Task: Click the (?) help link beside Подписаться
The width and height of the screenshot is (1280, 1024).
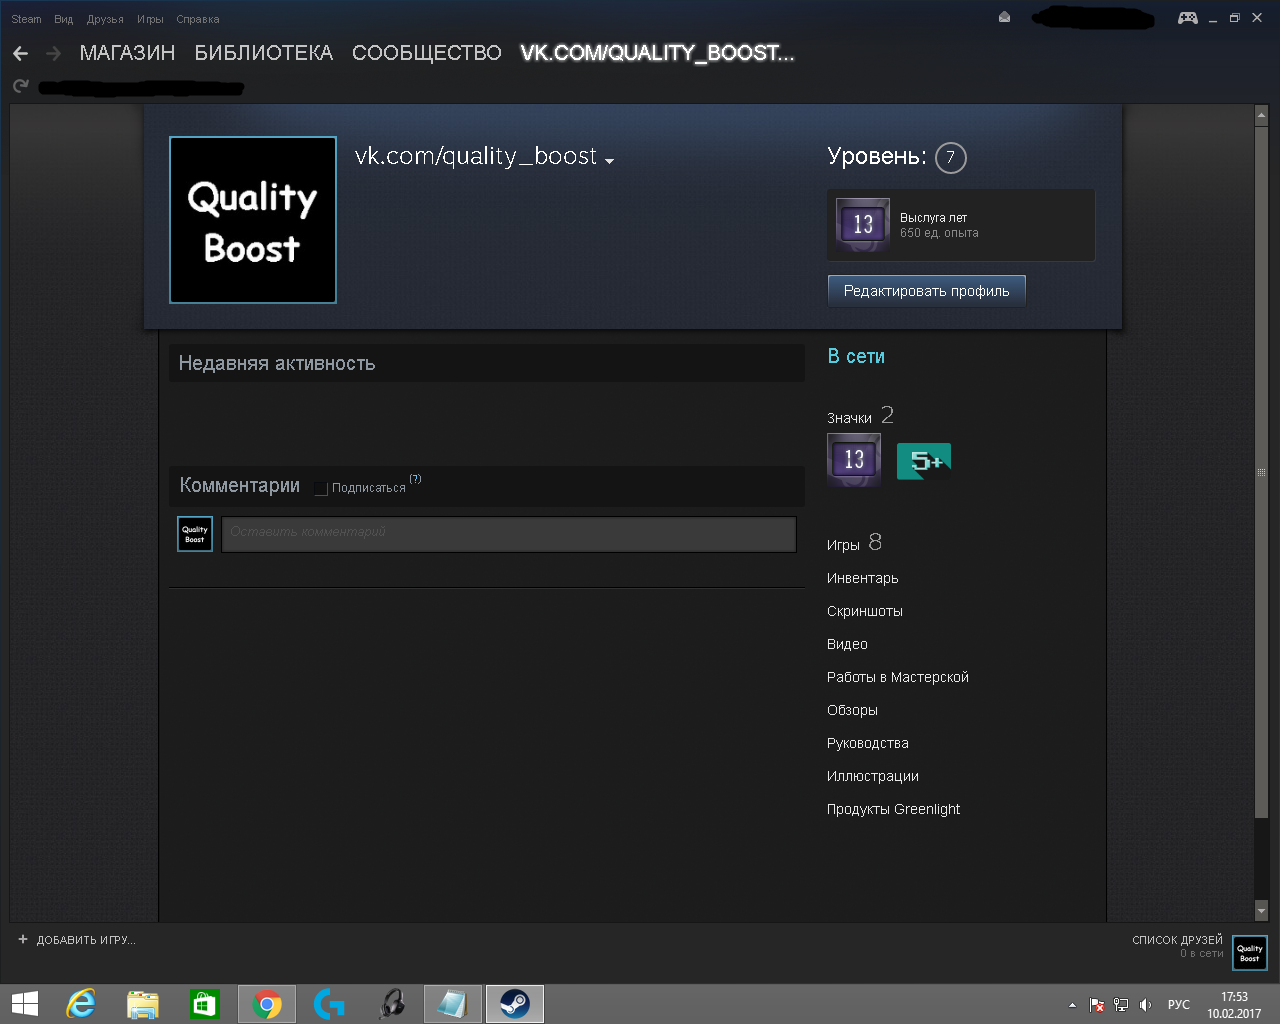Action: [415, 479]
